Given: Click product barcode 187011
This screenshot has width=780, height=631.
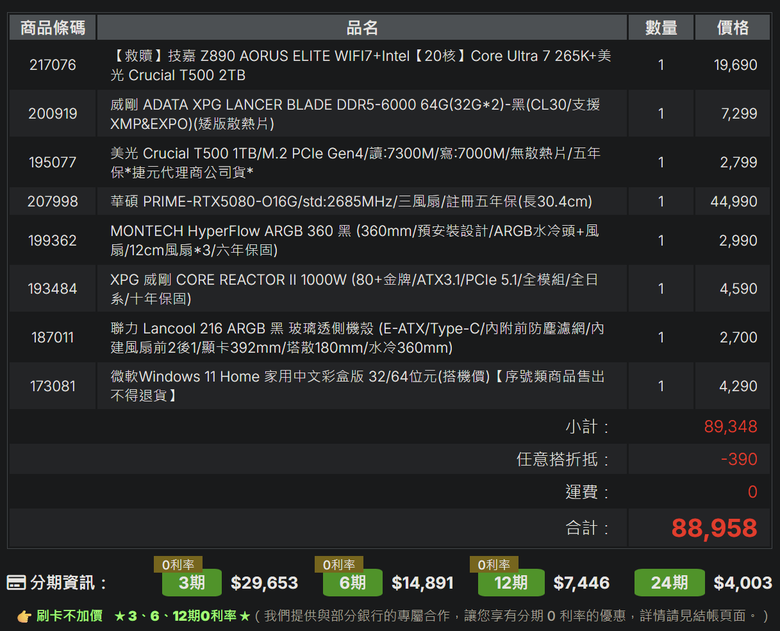Looking at the screenshot, I should point(52,338).
